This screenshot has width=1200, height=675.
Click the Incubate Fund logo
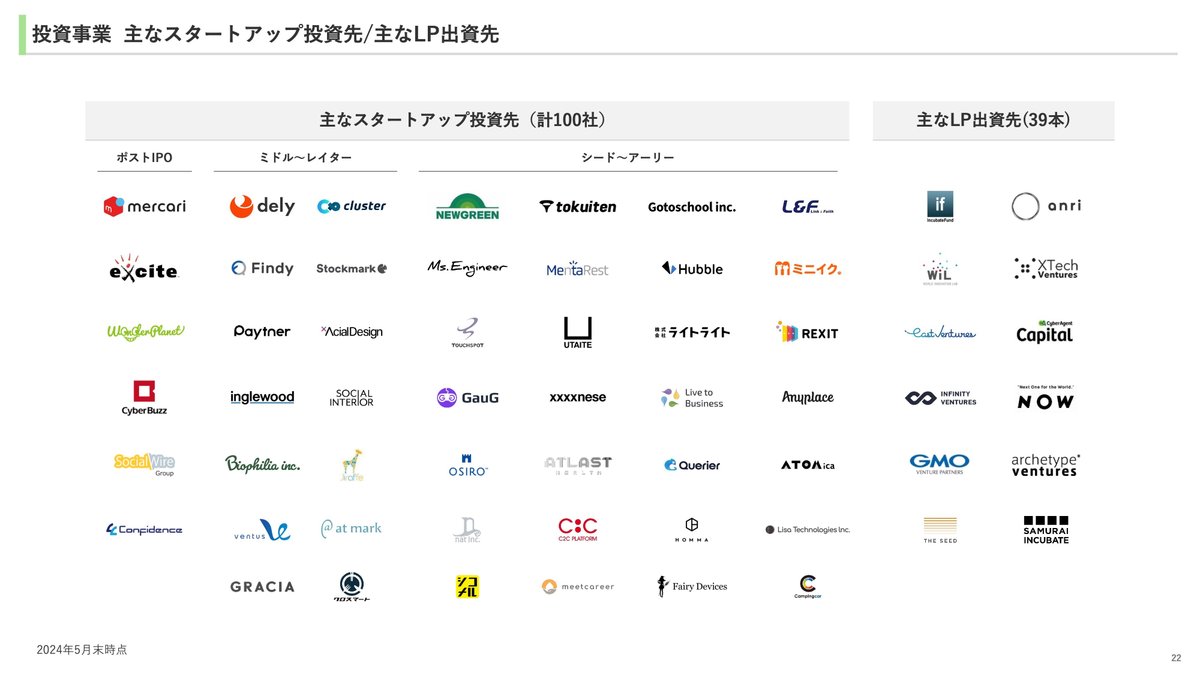coord(940,207)
